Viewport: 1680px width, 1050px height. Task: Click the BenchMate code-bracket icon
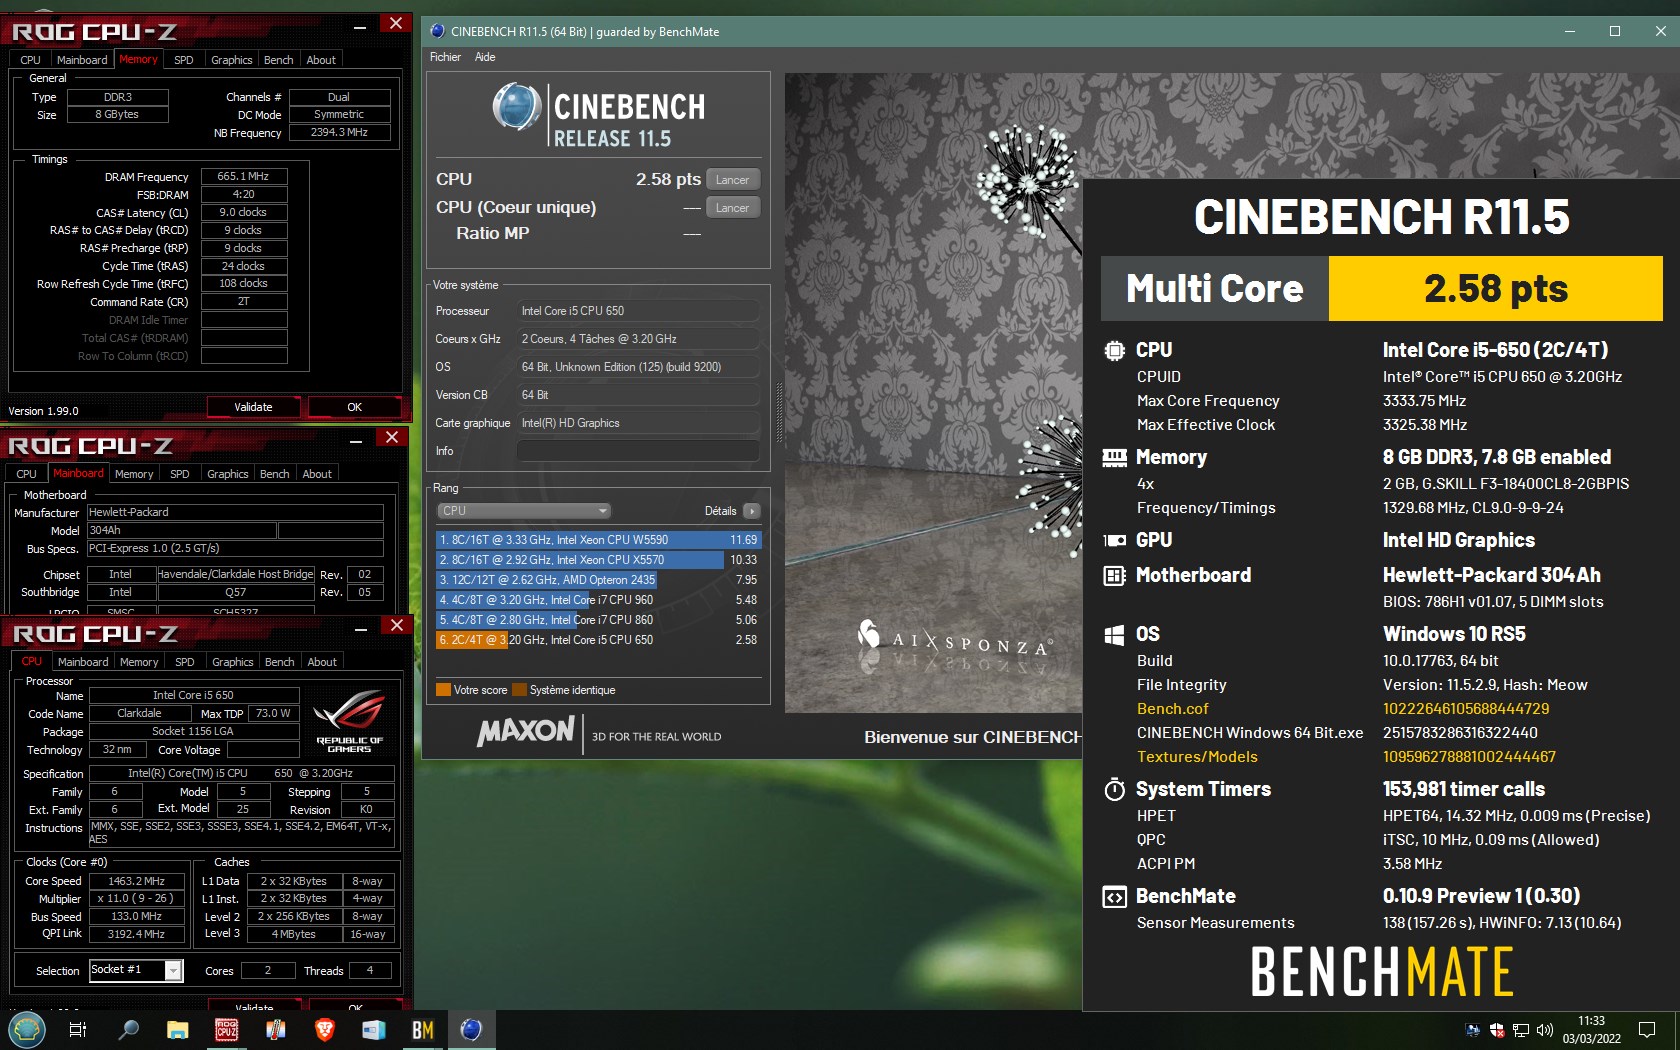(x=1114, y=897)
